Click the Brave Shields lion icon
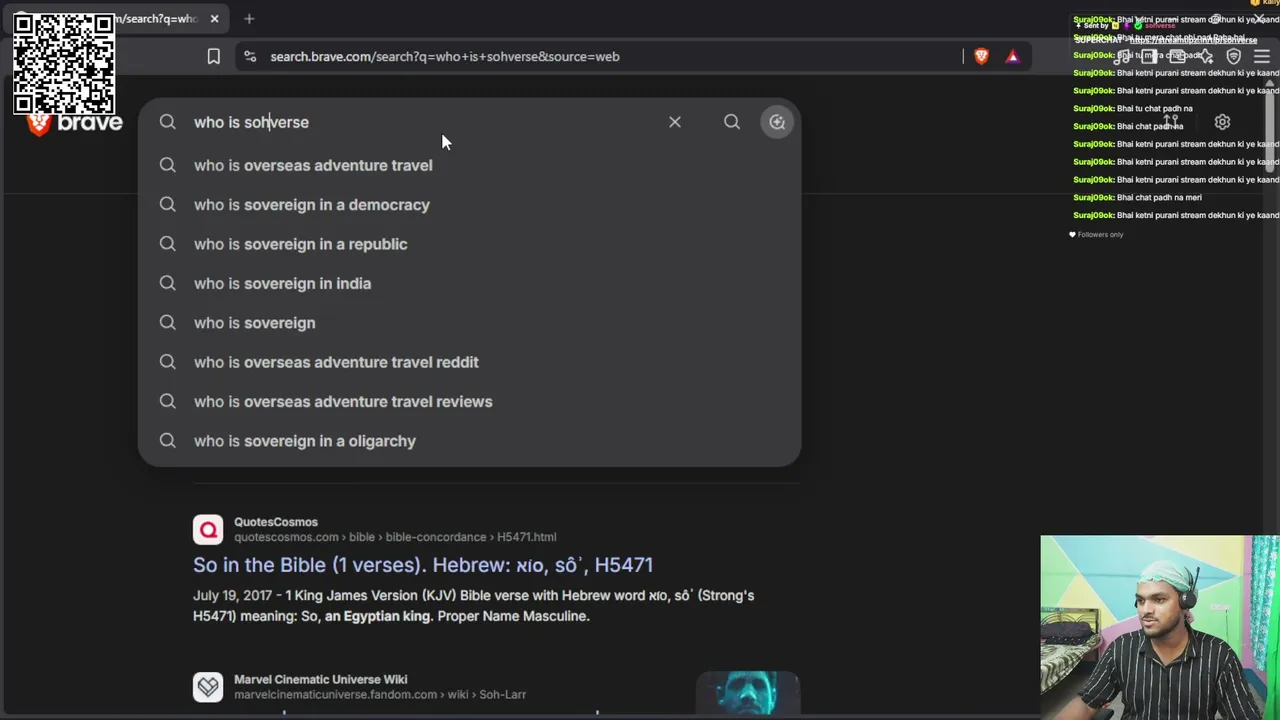The image size is (1280, 720). [981, 57]
